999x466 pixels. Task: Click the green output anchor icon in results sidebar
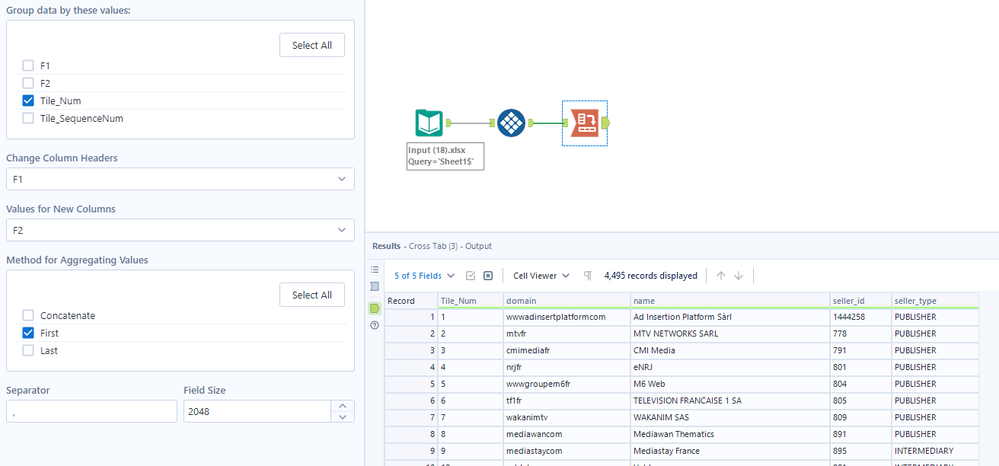pos(375,307)
